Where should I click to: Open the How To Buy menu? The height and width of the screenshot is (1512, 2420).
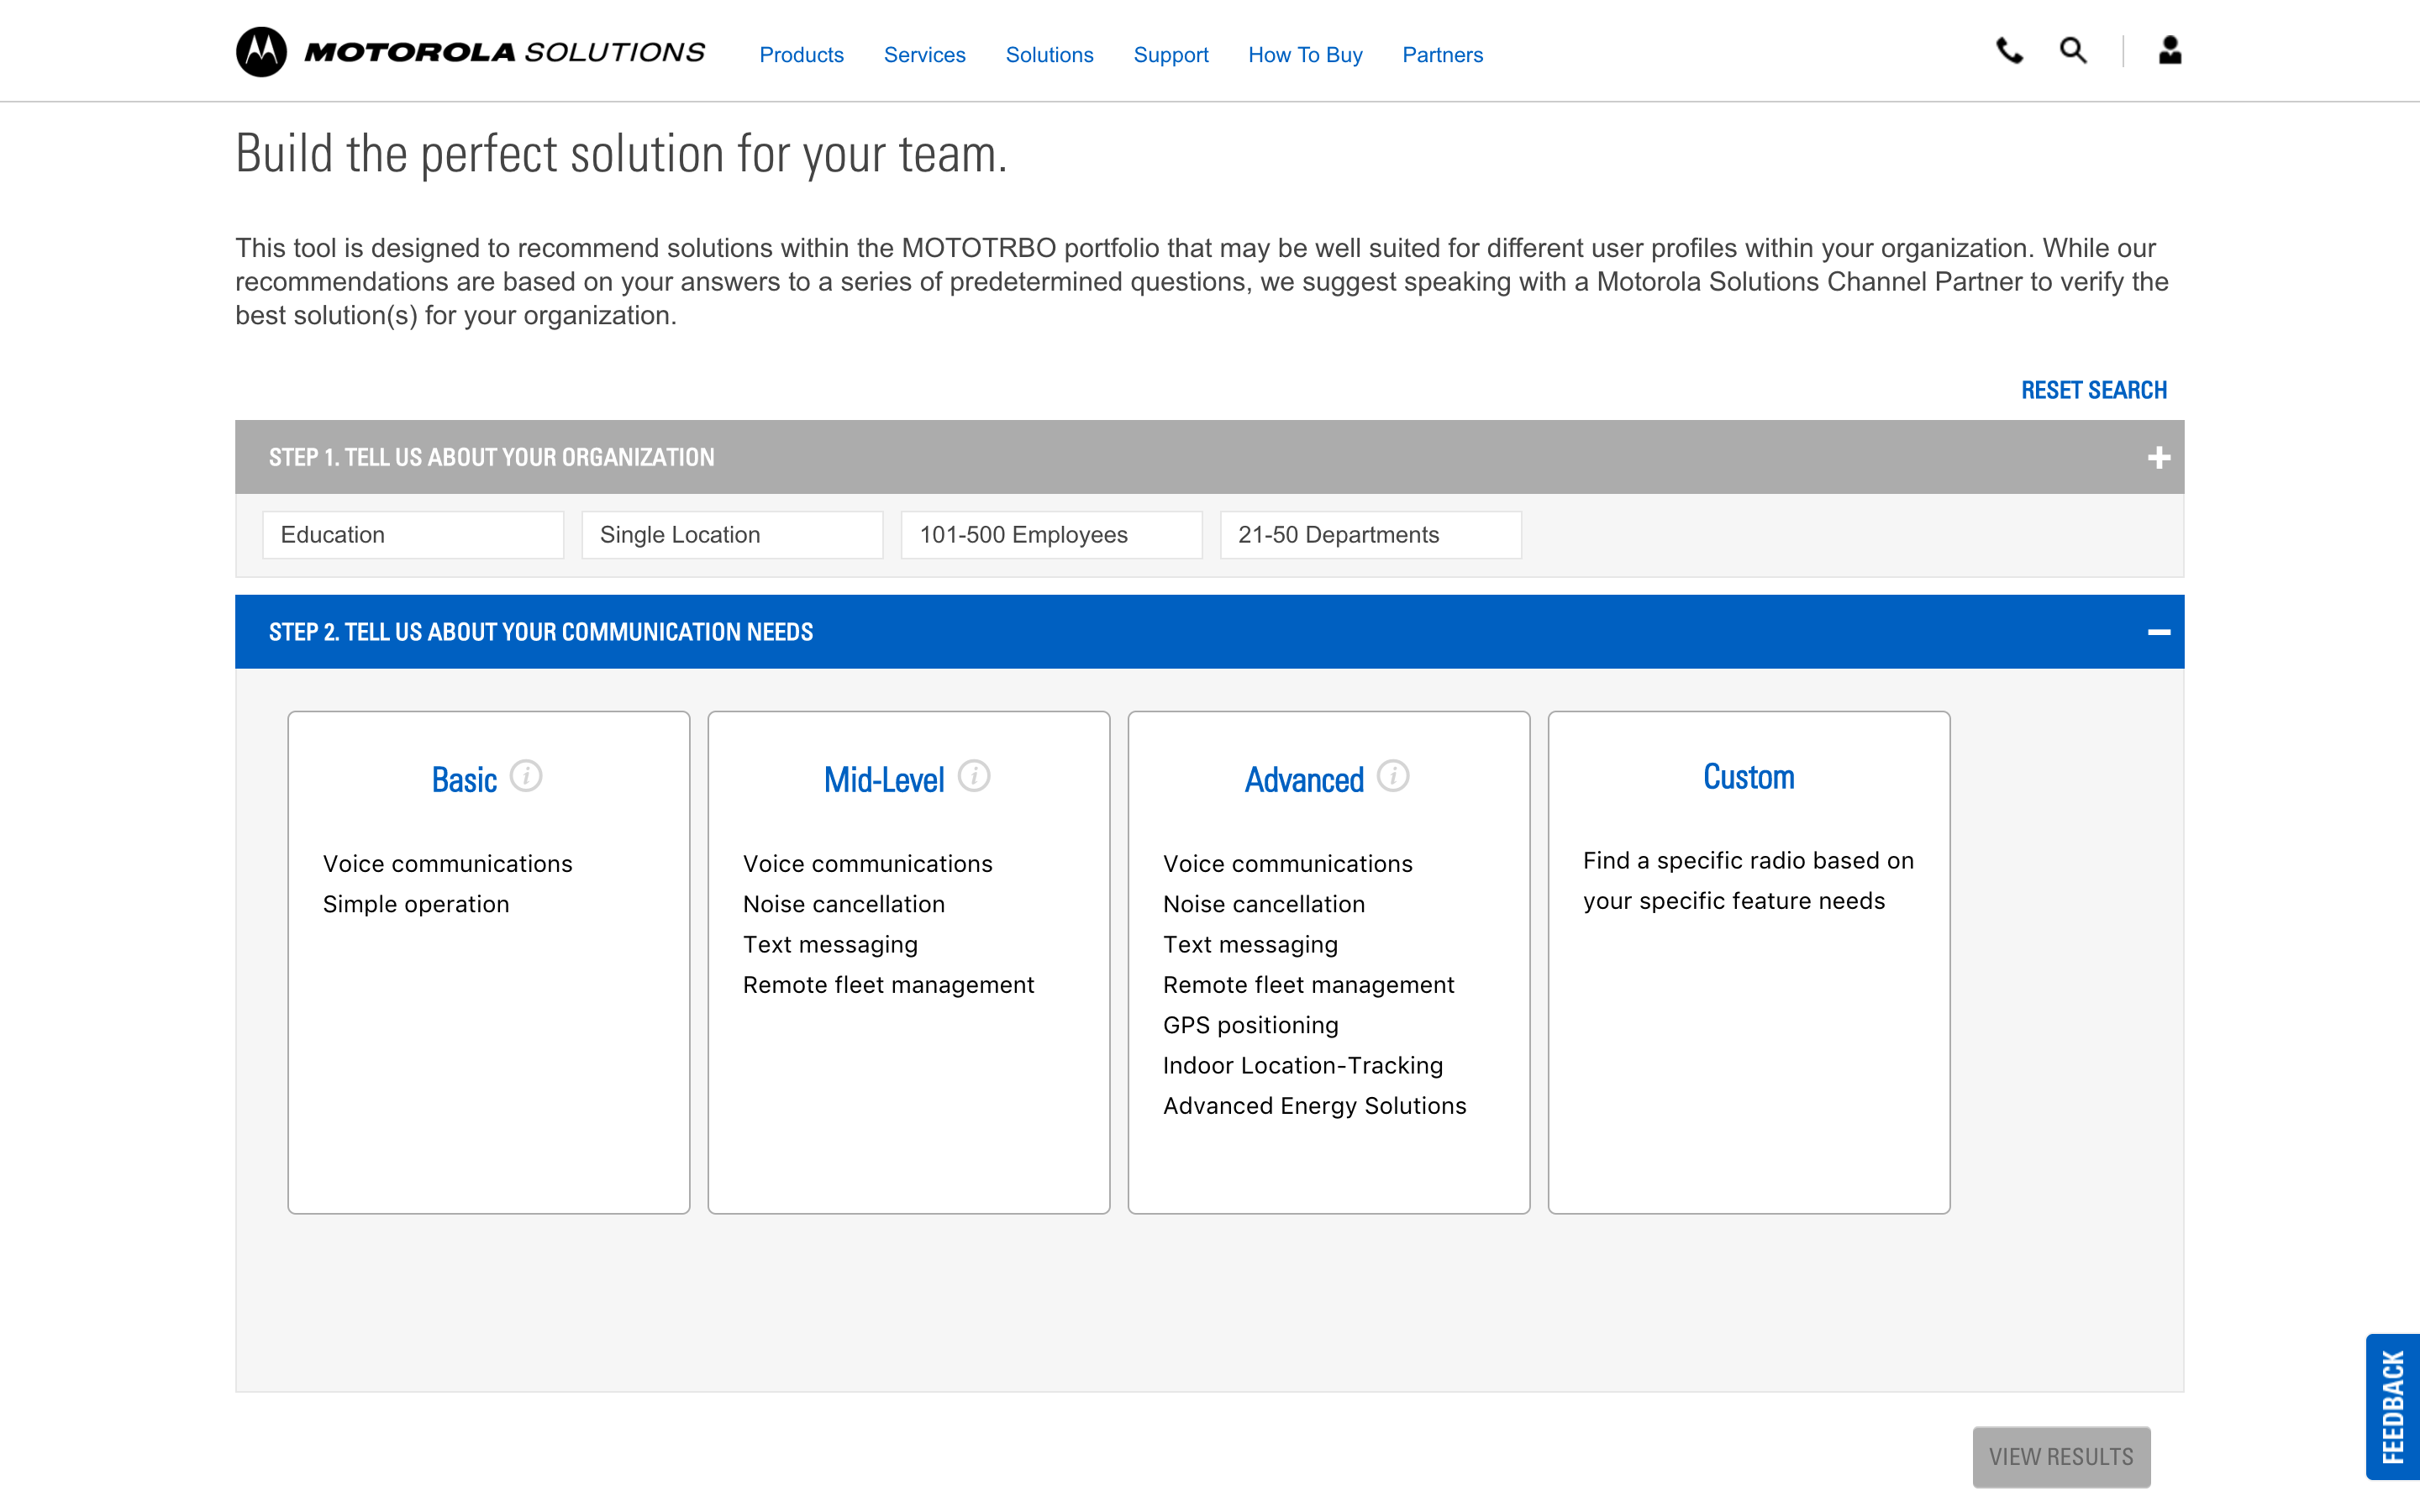[x=1305, y=55]
